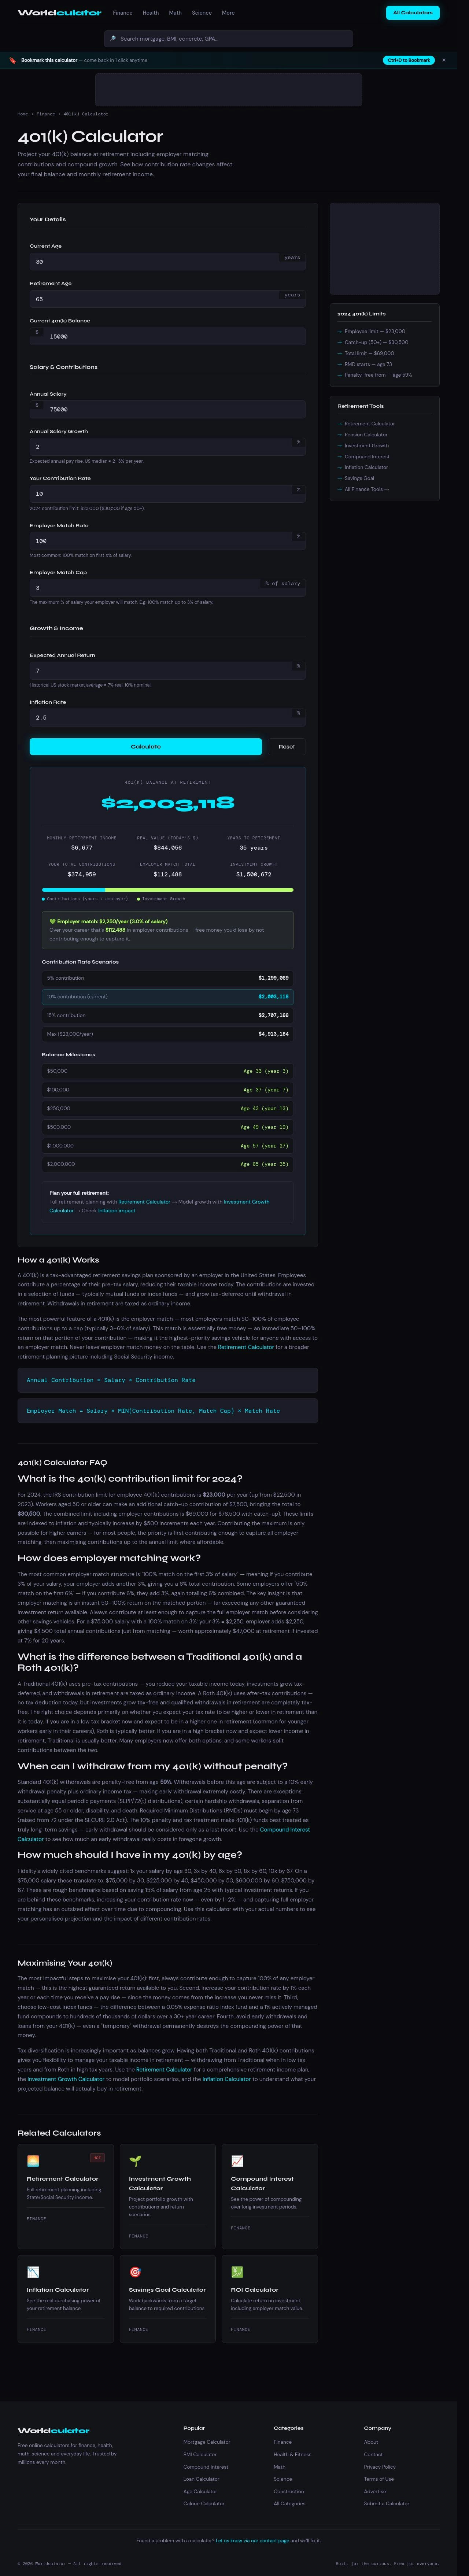Click Home in the breadcrumb
Image resolution: width=469 pixels, height=2576 pixels.
click(23, 114)
